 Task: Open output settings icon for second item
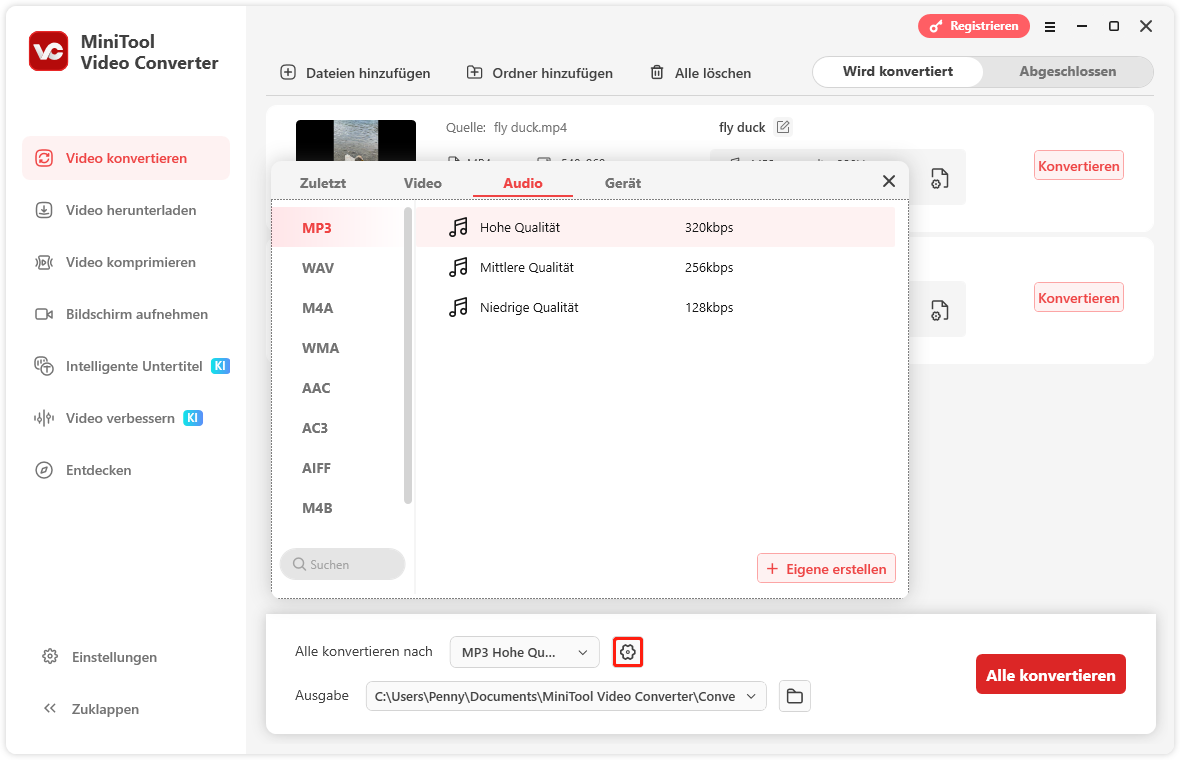pos(939,310)
